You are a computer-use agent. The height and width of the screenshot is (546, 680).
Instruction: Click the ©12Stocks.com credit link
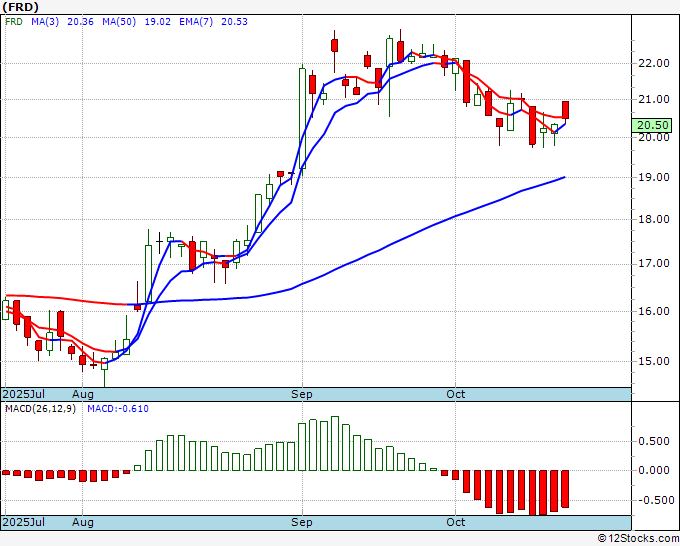coord(638,539)
